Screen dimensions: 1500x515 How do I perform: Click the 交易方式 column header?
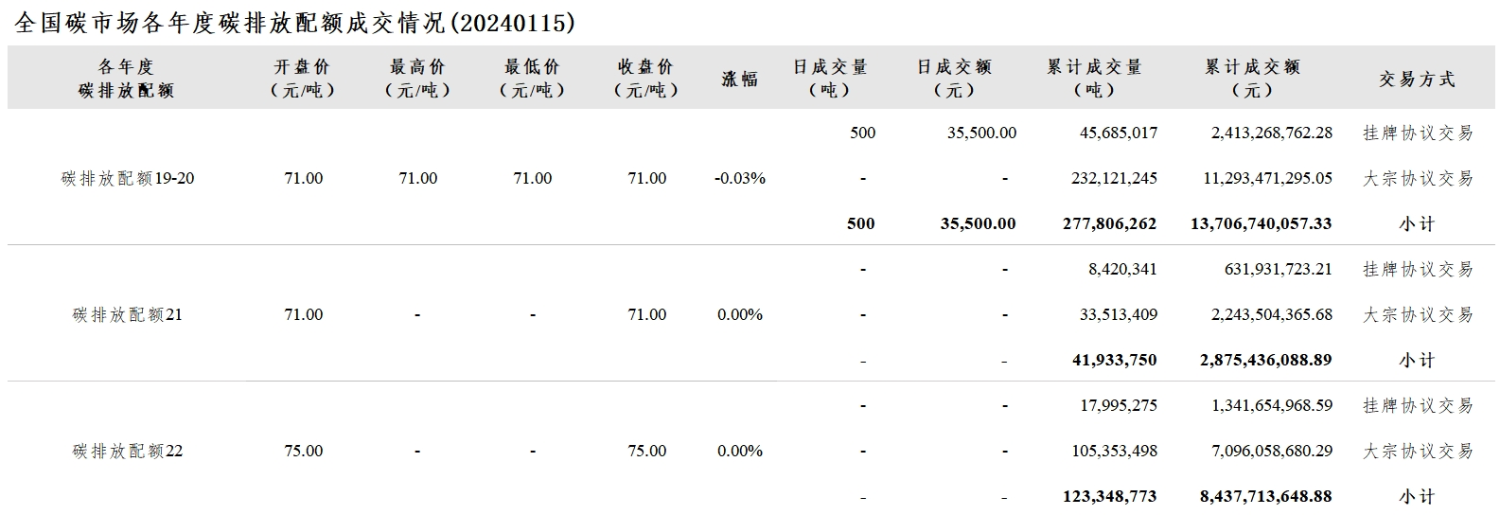1417,79
